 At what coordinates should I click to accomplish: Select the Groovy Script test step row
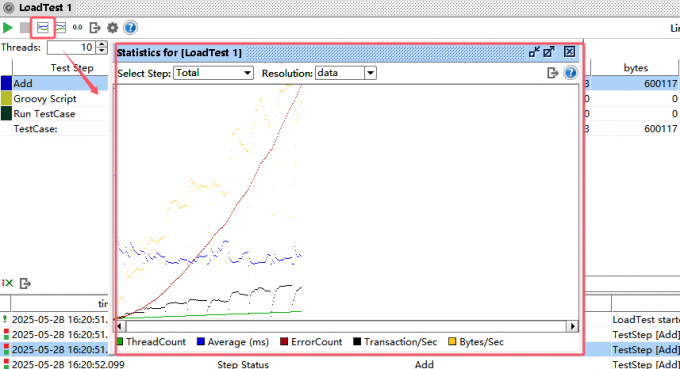click(x=54, y=98)
